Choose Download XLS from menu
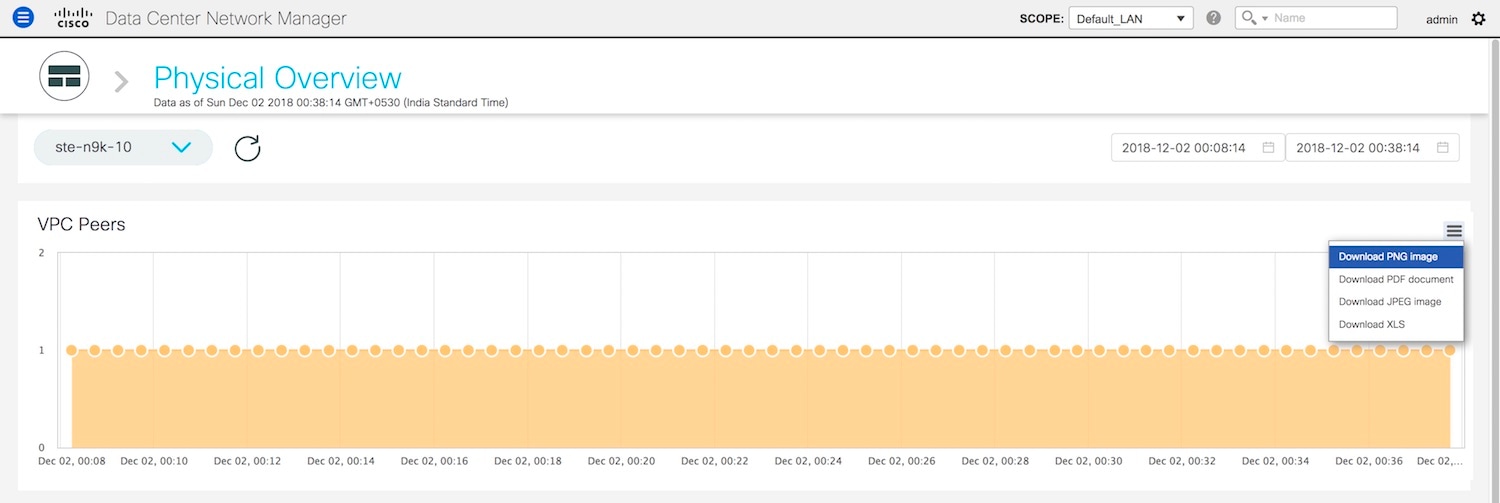1500x503 pixels. [1372, 324]
